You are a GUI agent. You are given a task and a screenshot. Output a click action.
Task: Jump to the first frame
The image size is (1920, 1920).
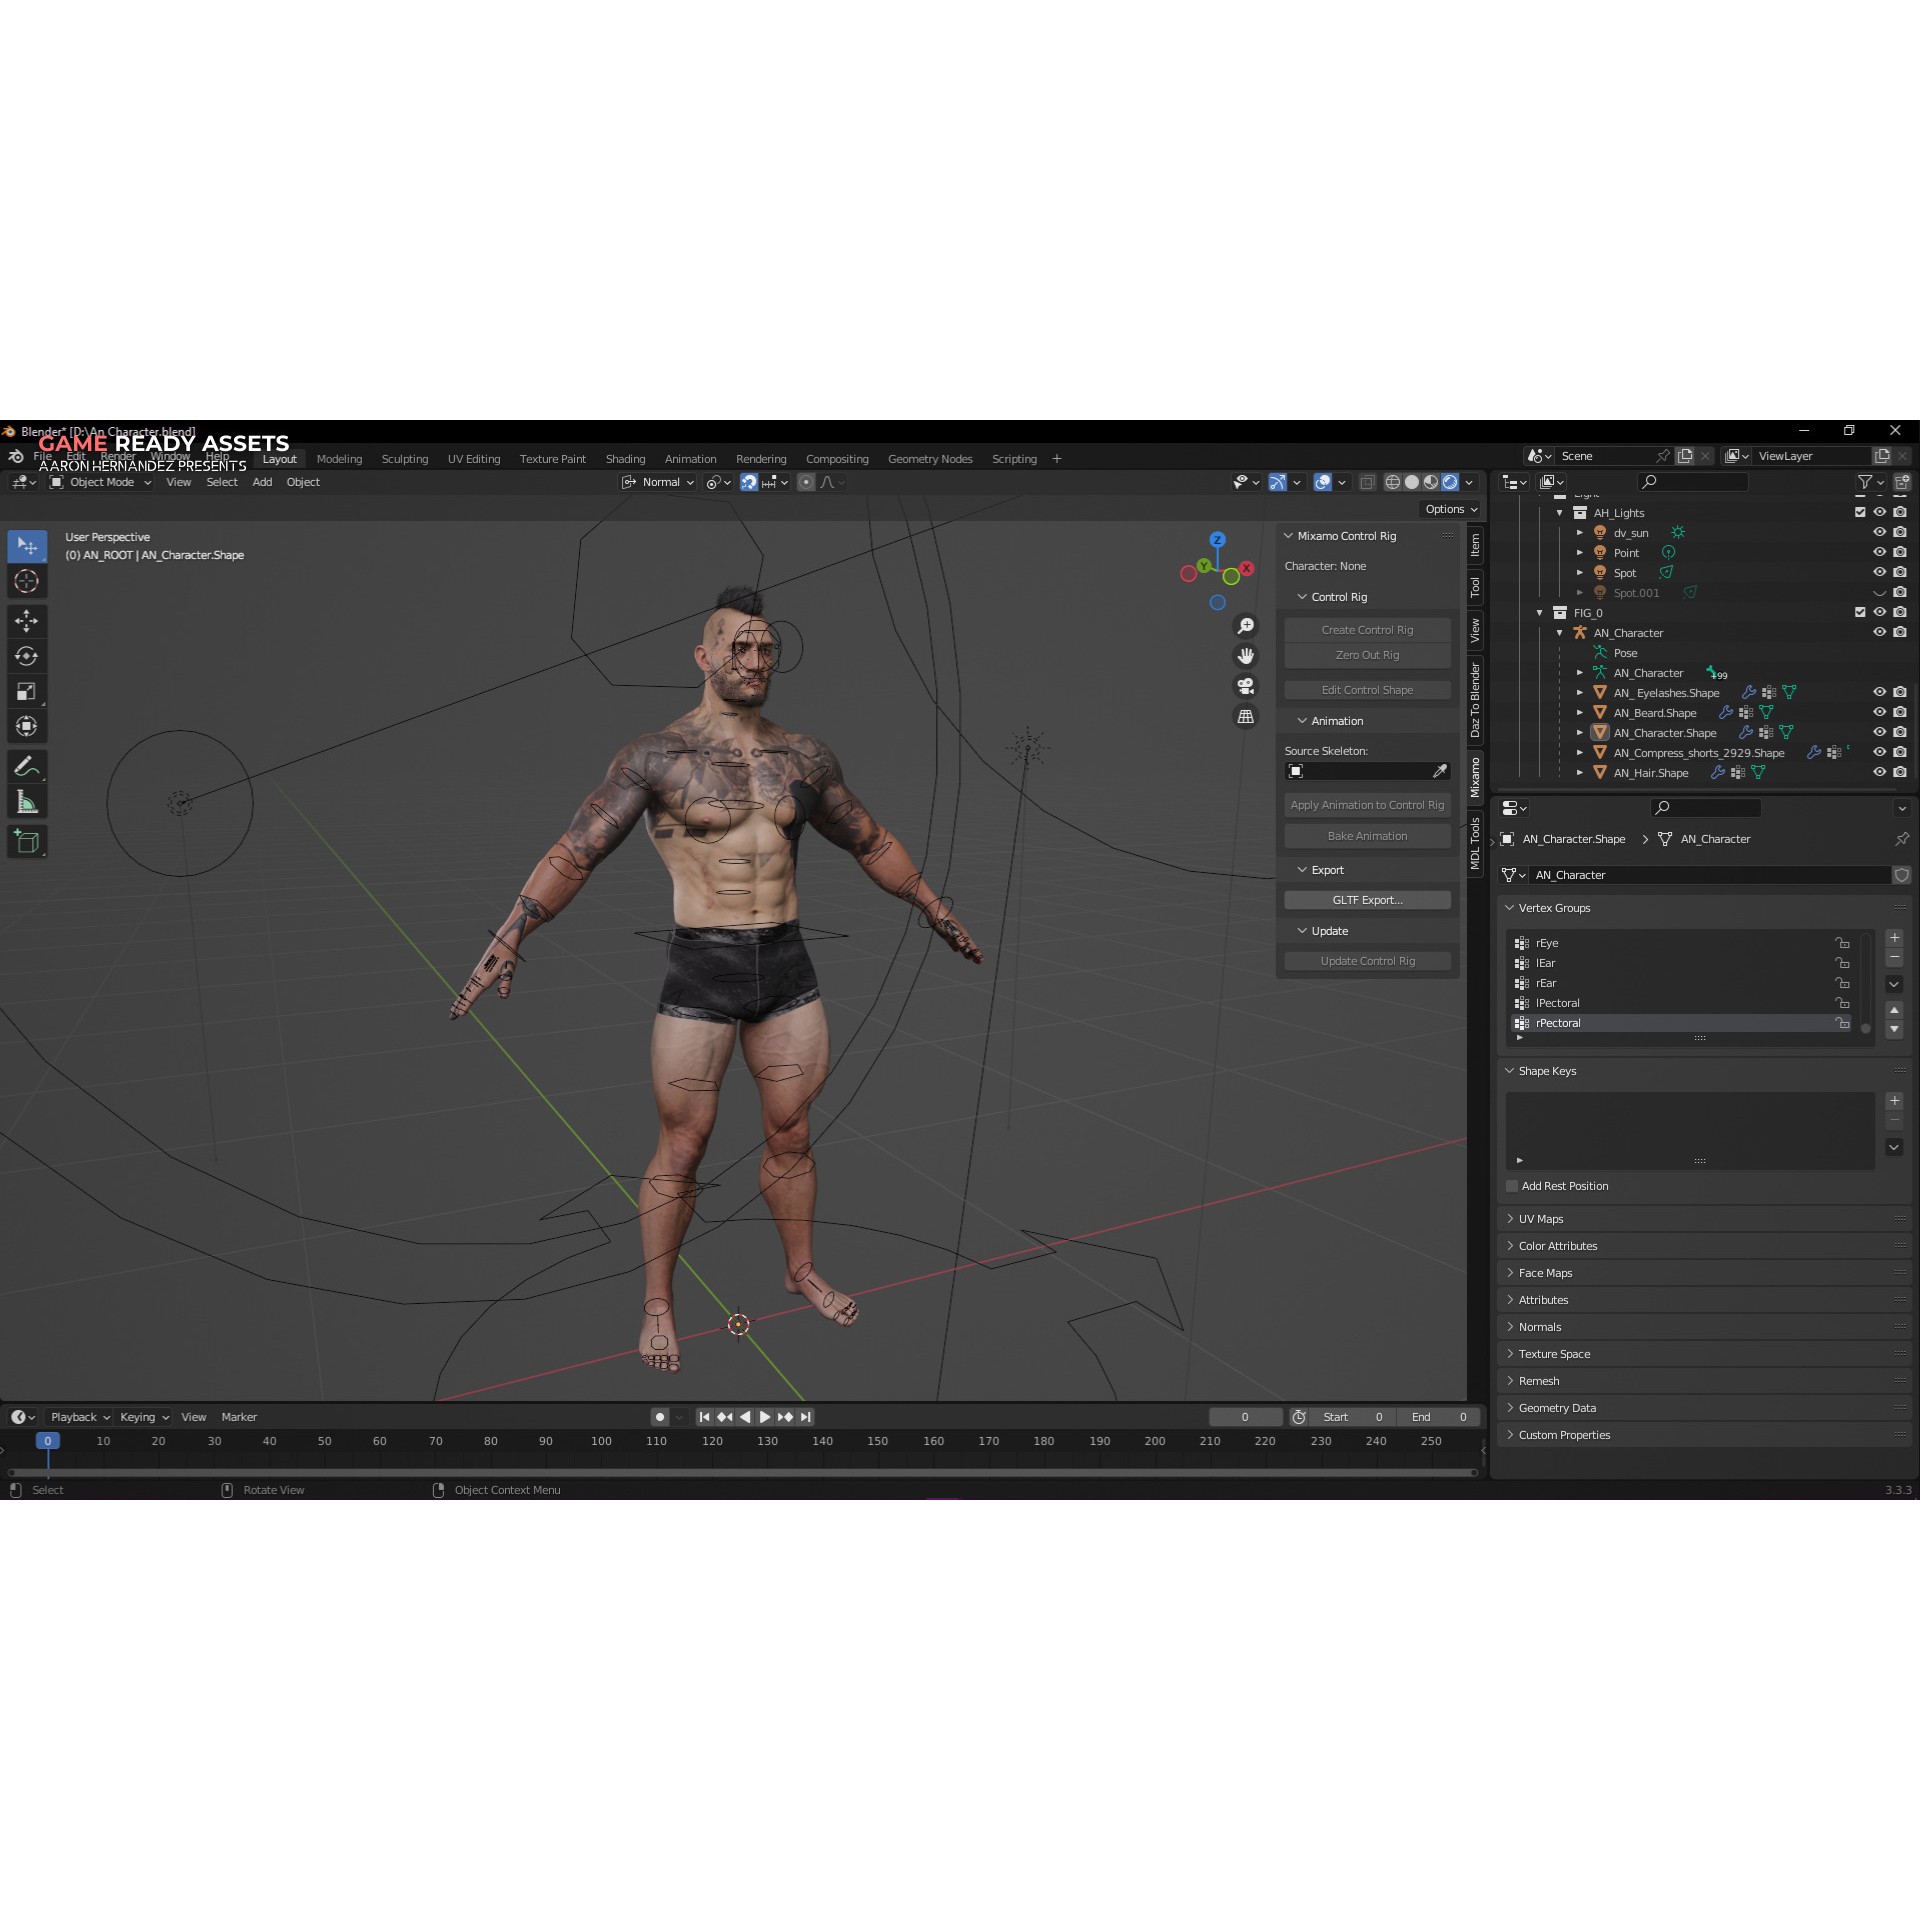coord(704,1417)
